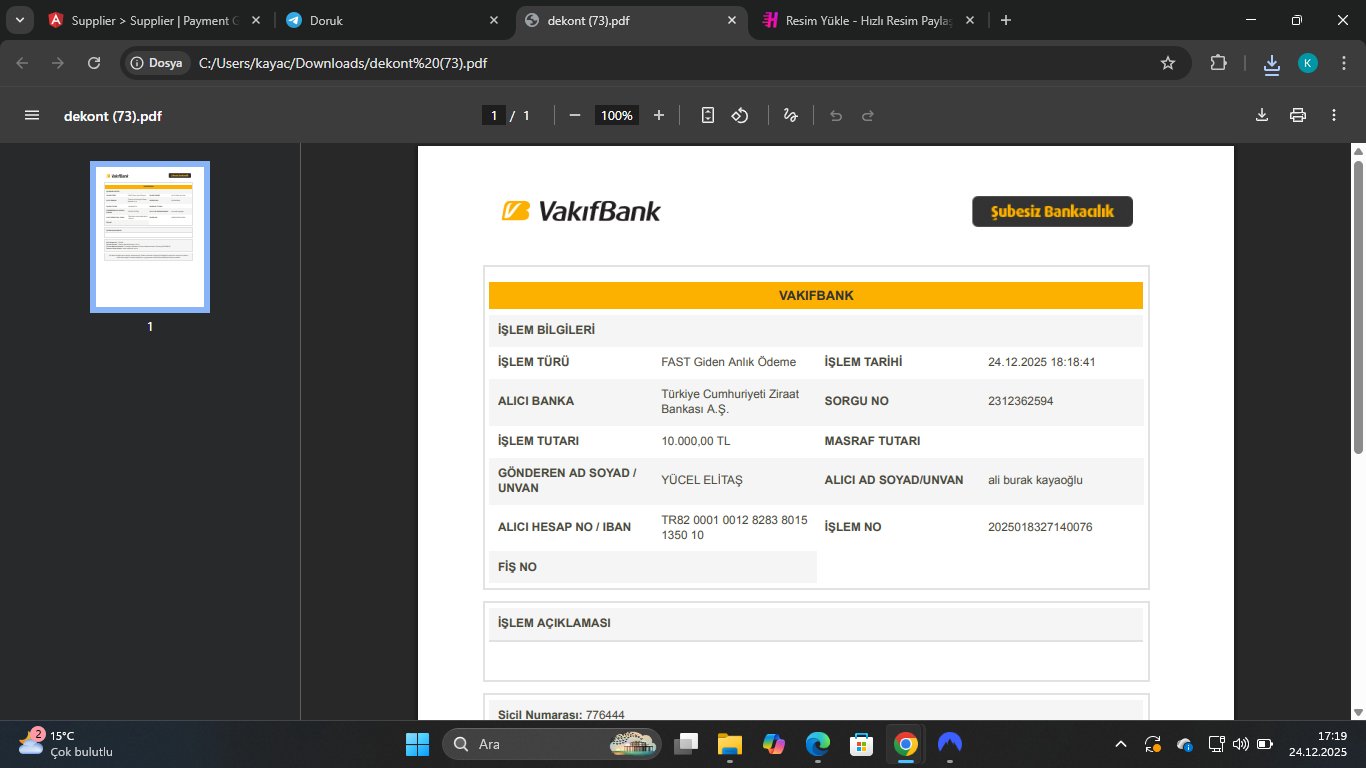This screenshot has height=768, width=1366.
Task: Click the Dosya site info chip
Action: click(x=157, y=63)
